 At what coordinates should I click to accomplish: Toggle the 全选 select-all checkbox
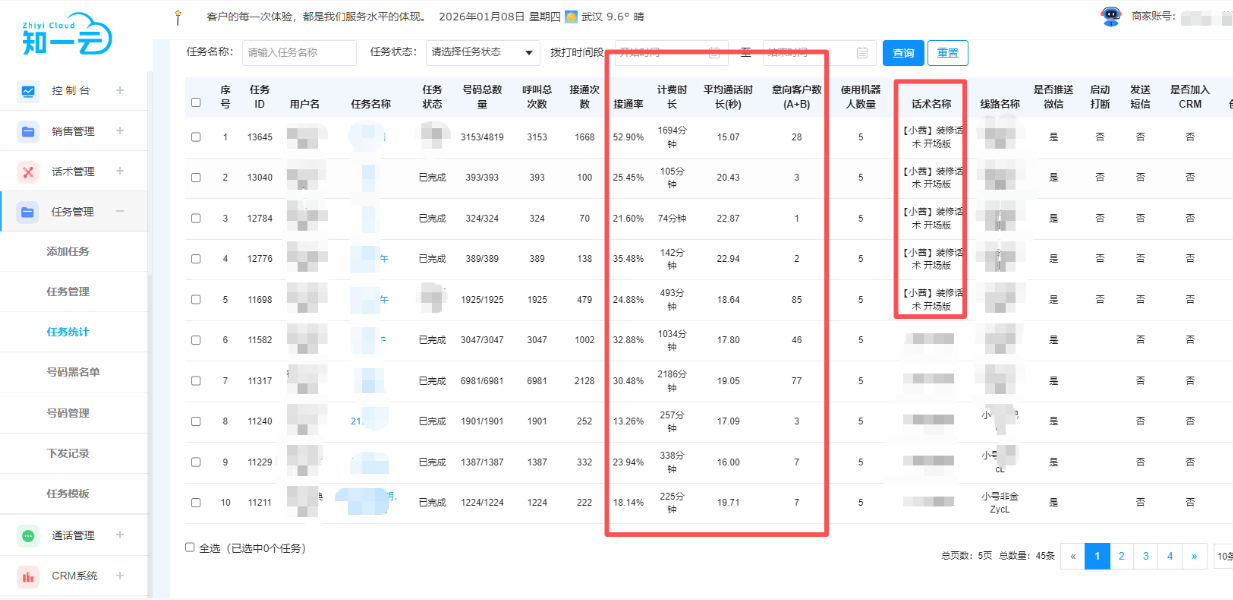[x=190, y=547]
